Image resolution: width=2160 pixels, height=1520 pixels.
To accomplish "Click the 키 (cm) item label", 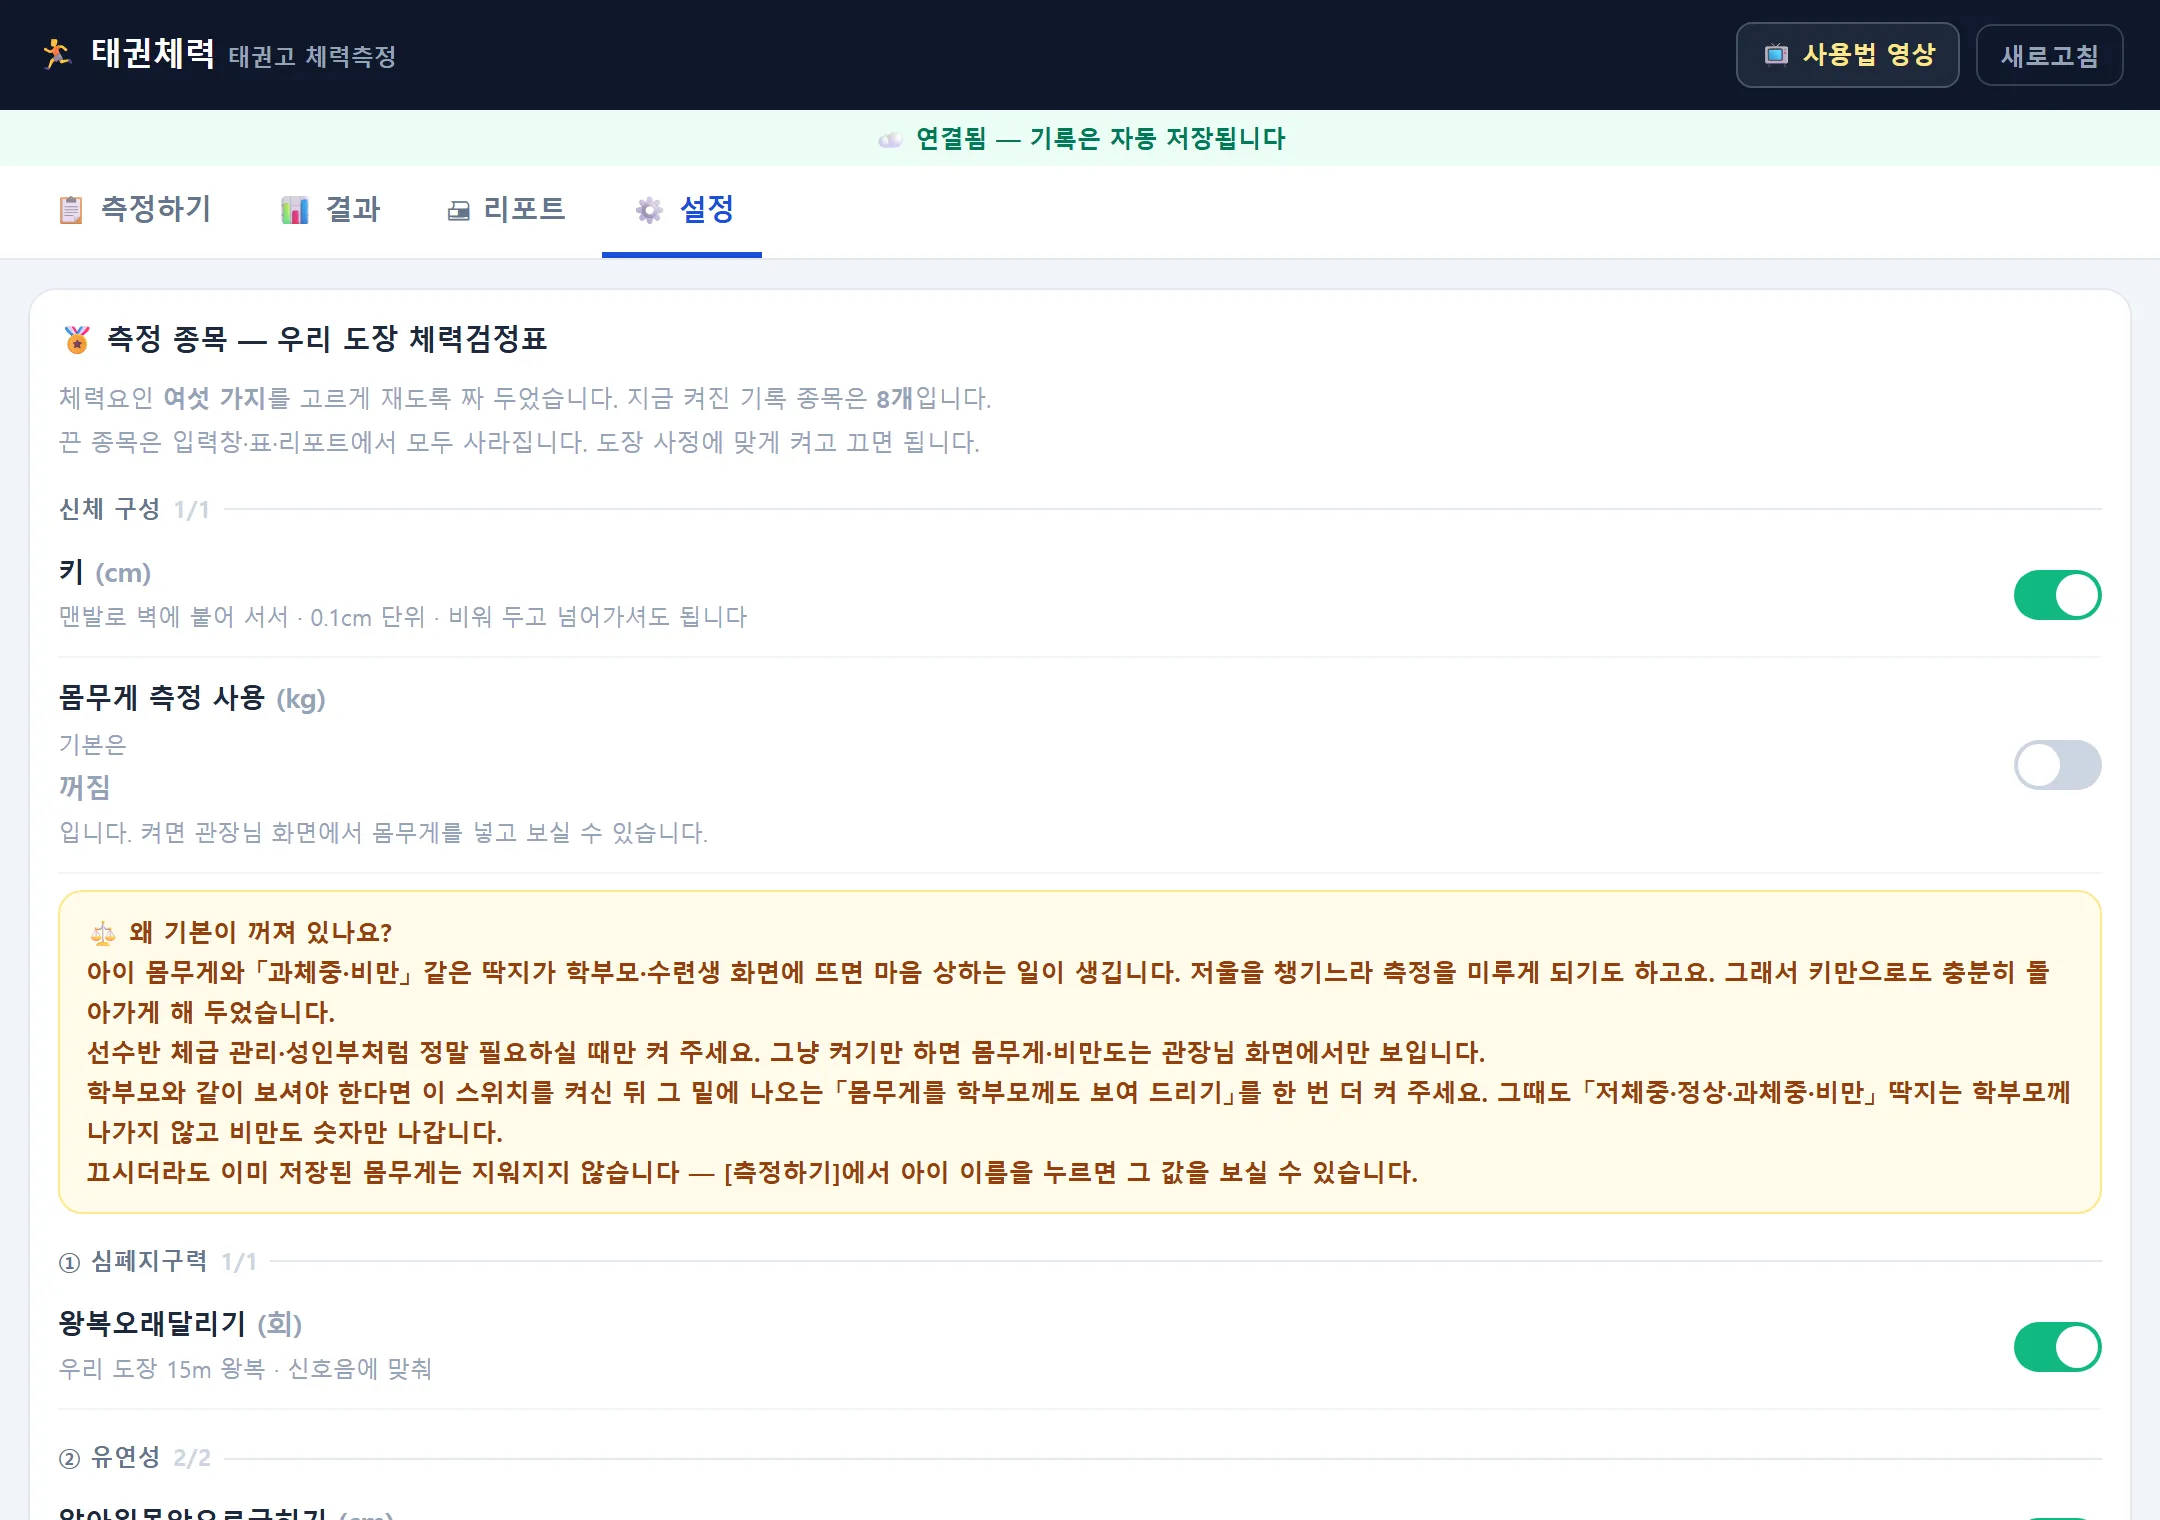I will pos(105,572).
